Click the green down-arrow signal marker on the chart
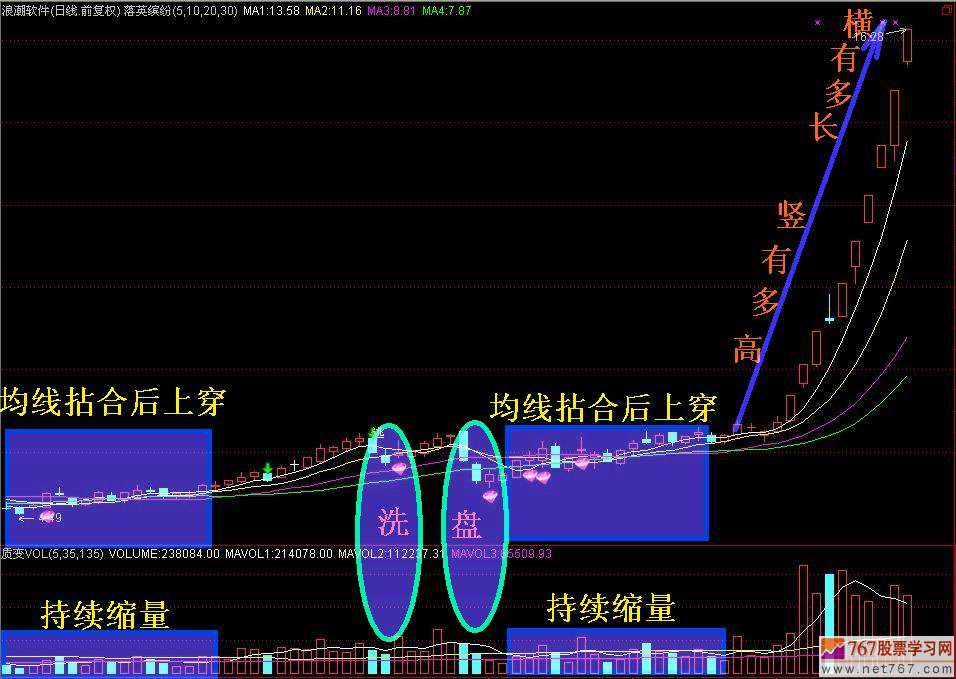The width and height of the screenshot is (956, 679). click(x=268, y=468)
